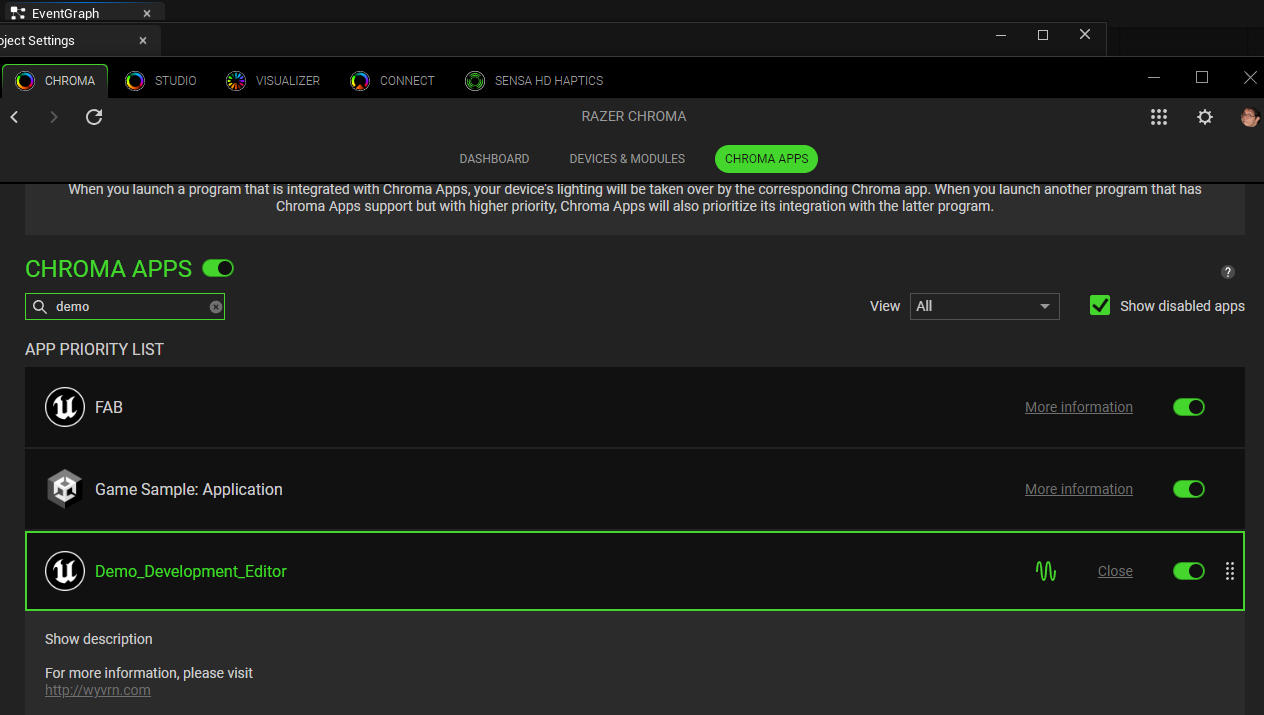Disable the FAB app toggle
The height and width of the screenshot is (715, 1264).
1188,407
